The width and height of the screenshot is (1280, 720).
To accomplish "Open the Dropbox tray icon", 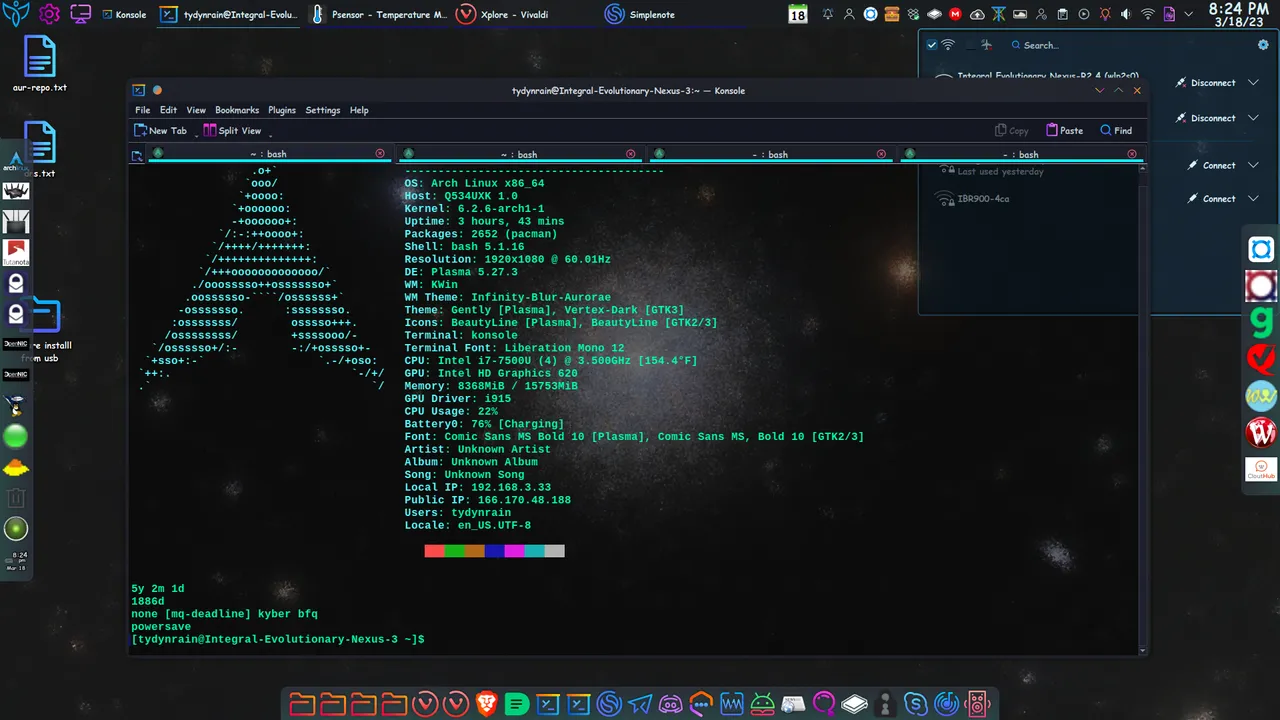I will [x=912, y=15].
